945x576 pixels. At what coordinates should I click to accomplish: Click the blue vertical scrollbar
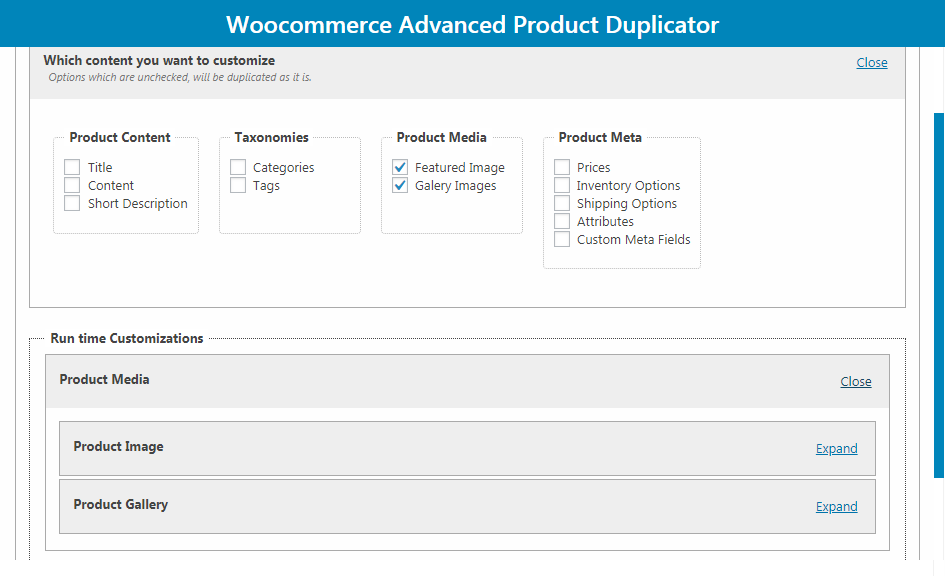pos(939,295)
